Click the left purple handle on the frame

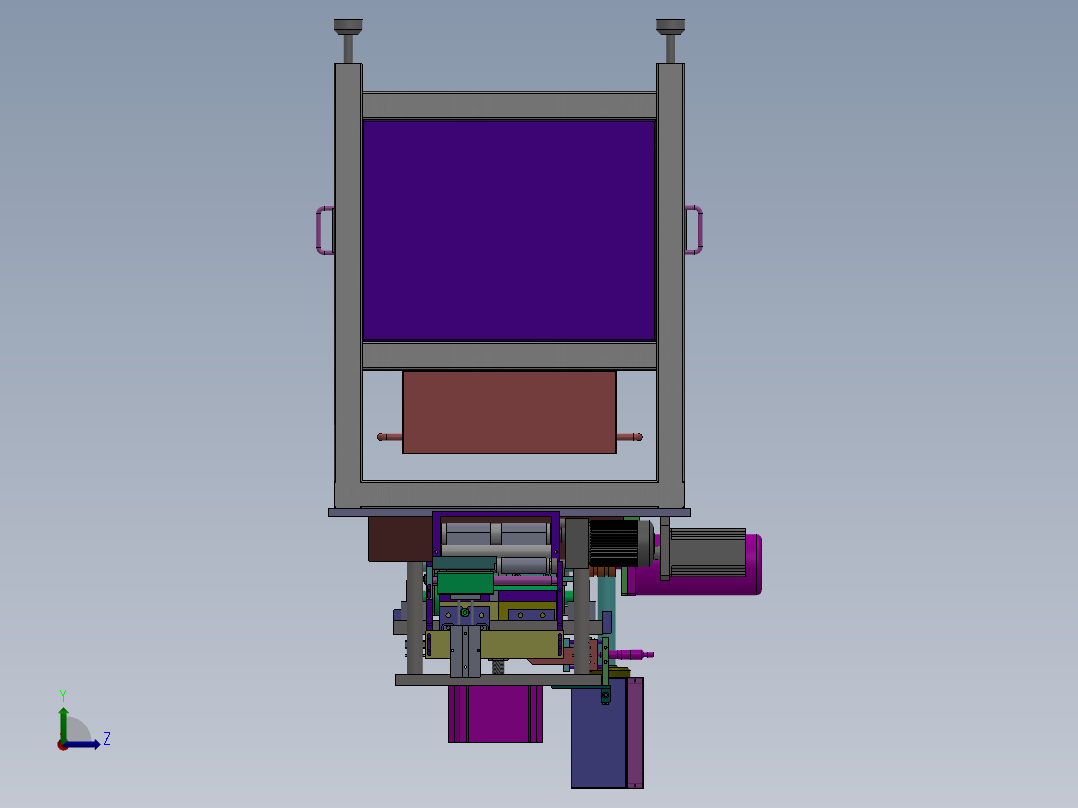325,230
